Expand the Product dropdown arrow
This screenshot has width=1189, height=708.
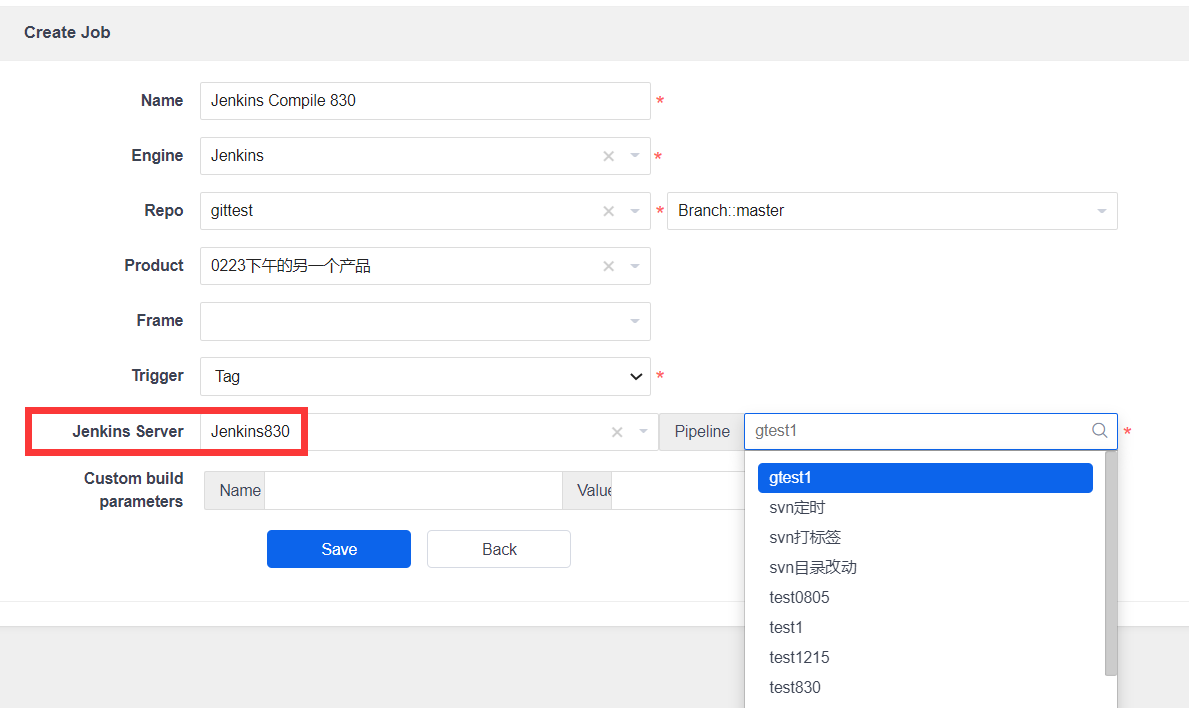coord(634,266)
